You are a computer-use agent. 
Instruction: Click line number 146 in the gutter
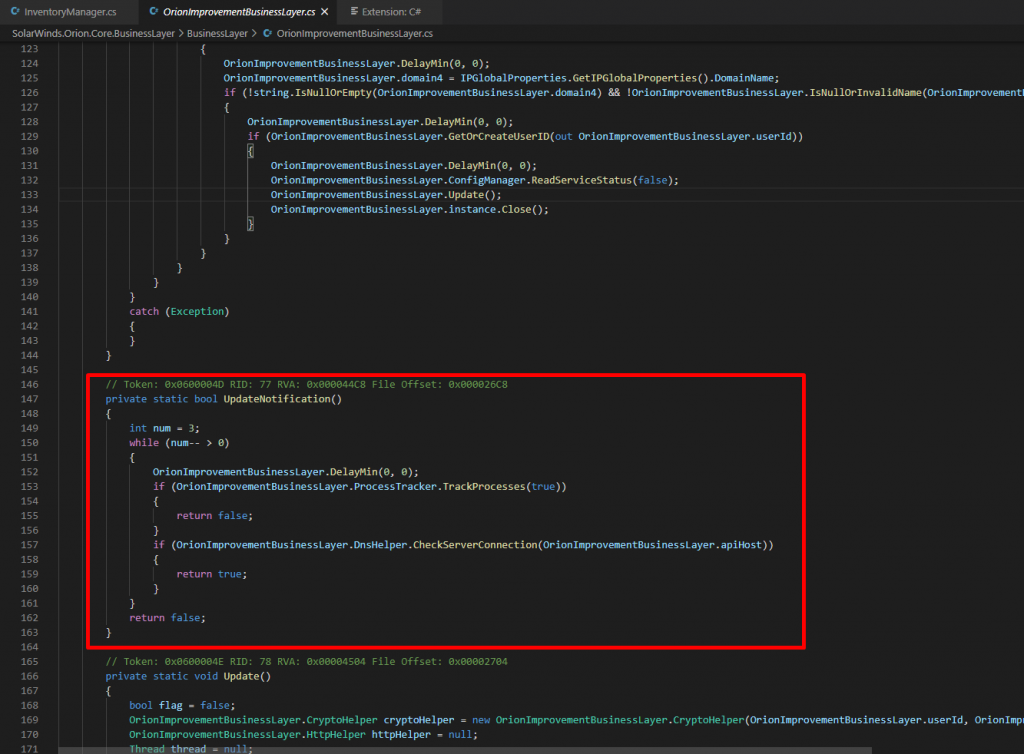(x=29, y=385)
